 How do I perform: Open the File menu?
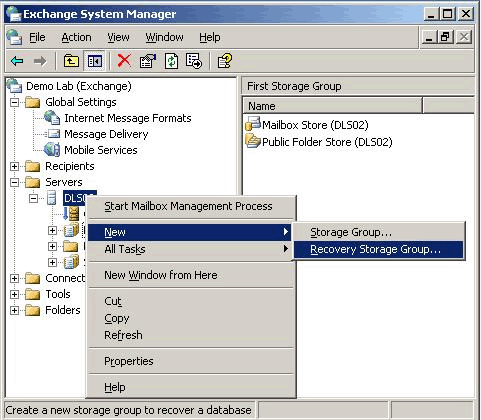37,37
